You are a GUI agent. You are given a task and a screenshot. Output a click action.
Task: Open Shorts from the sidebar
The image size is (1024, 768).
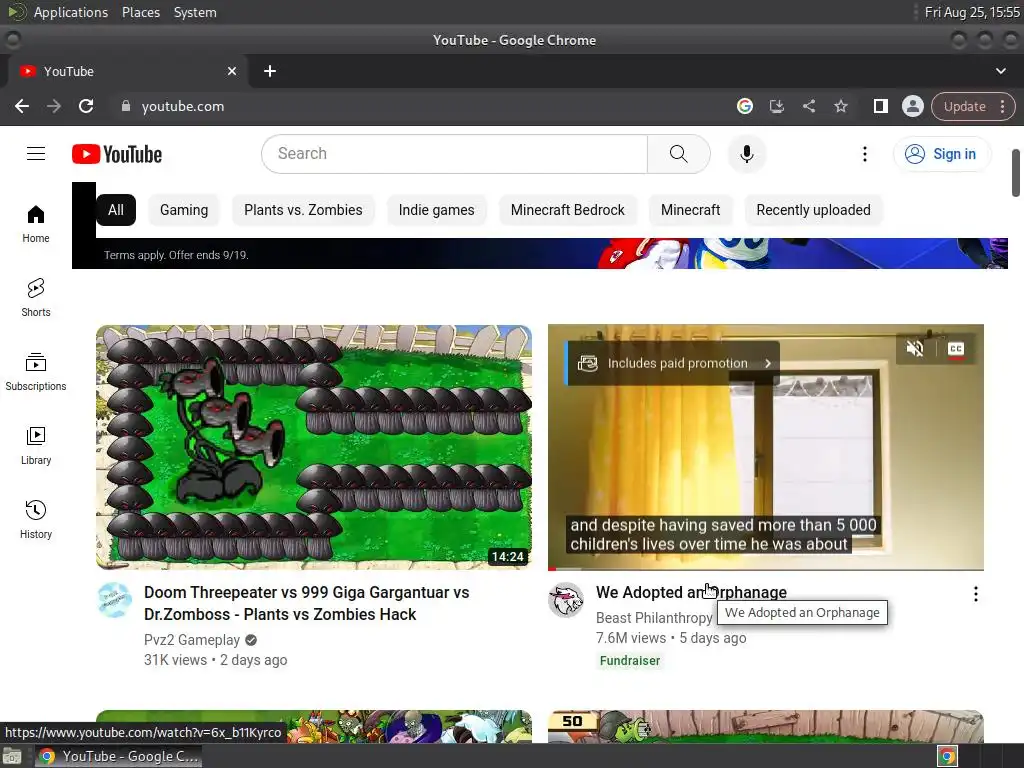pos(36,298)
